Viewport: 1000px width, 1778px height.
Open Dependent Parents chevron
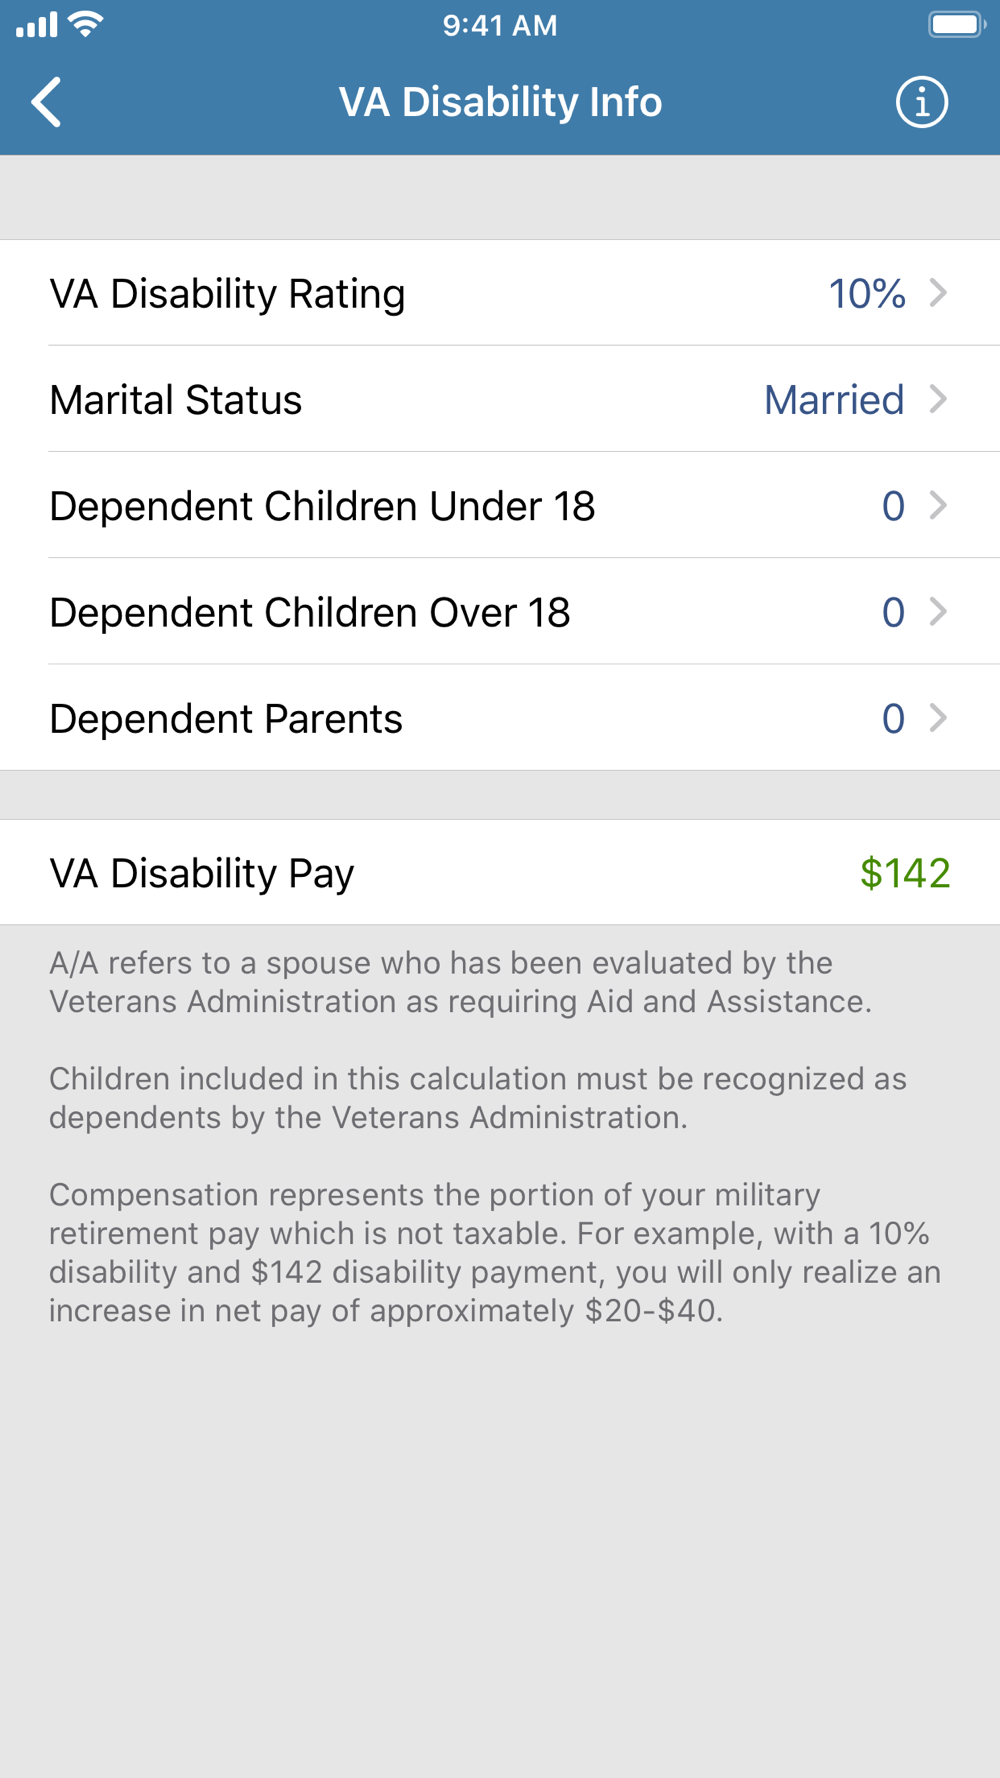938,718
